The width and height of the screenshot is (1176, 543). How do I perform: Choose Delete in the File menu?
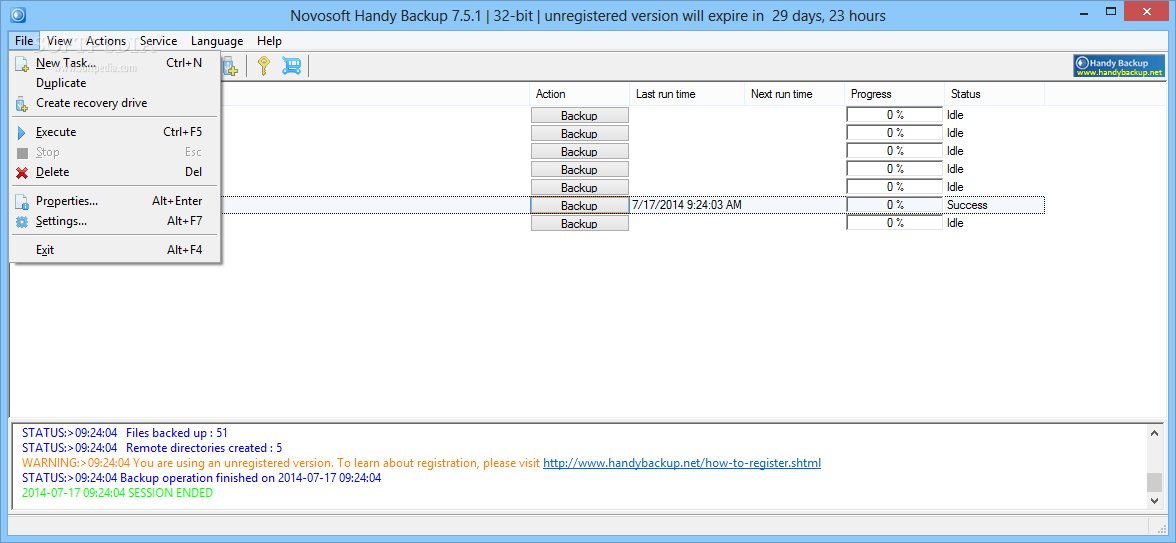pyautogui.click(x=115, y=172)
